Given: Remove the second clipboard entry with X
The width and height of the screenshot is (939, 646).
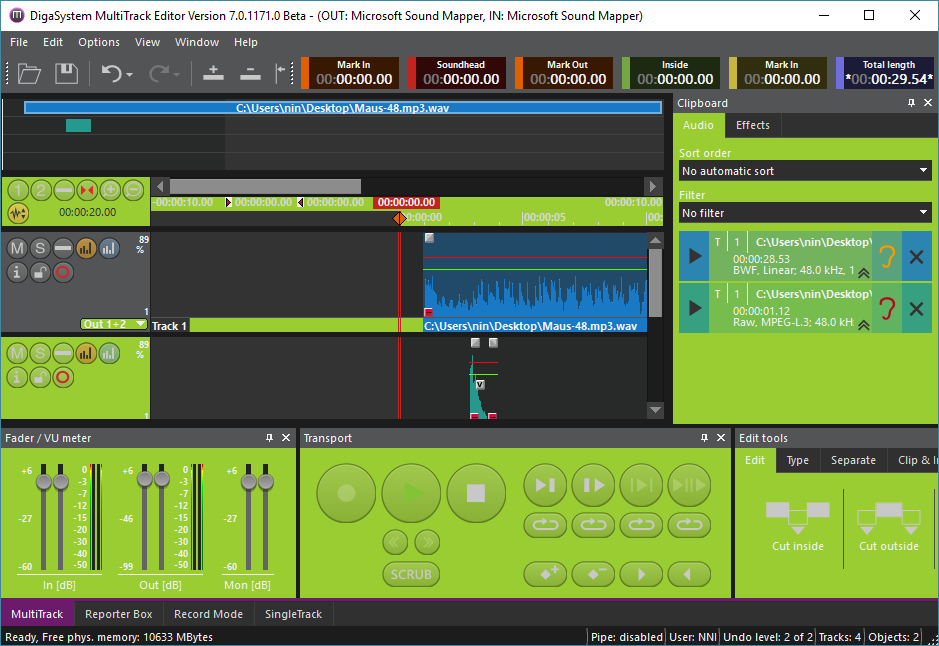Looking at the screenshot, I should click(x=916, y=308).
